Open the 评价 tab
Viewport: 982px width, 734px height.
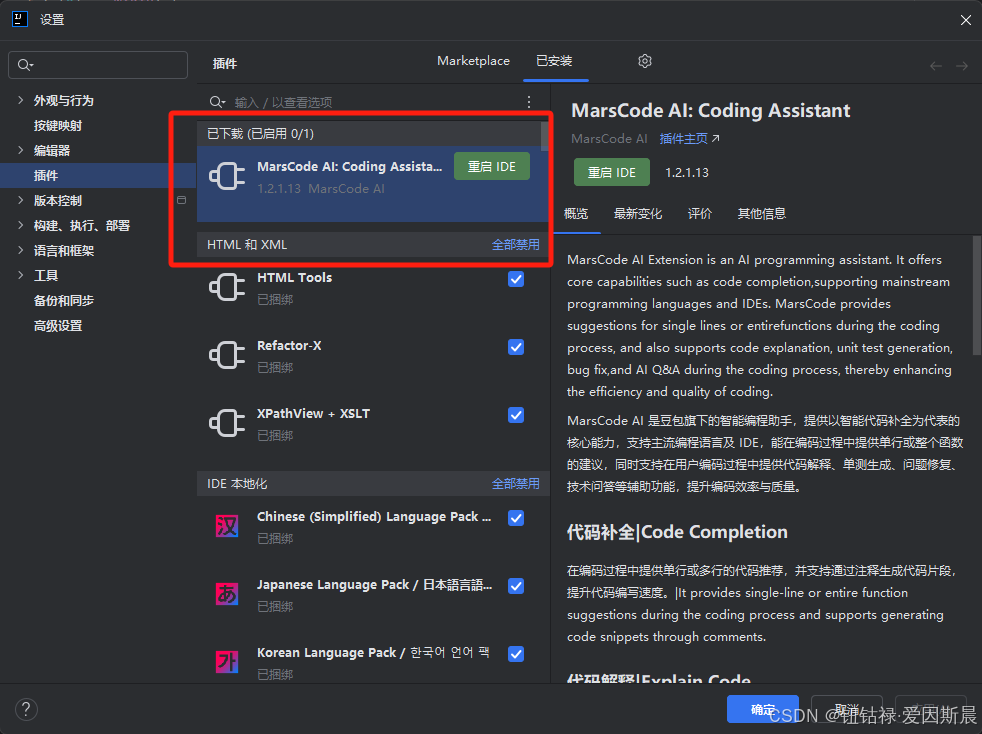[700, 214]
